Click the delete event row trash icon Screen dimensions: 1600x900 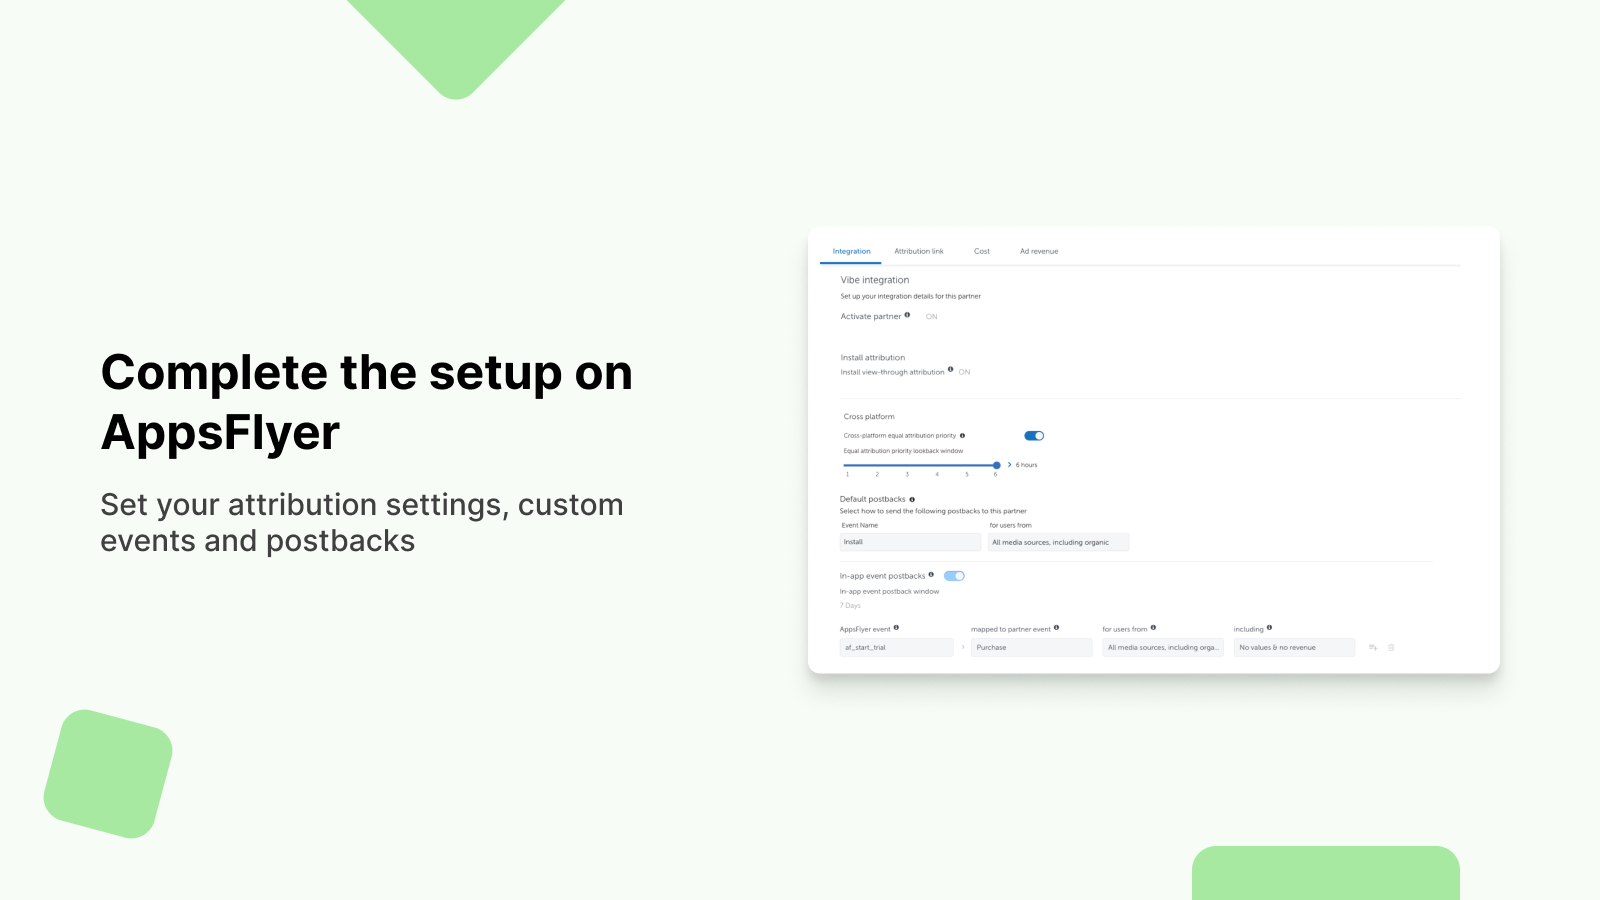[1391, 647]
